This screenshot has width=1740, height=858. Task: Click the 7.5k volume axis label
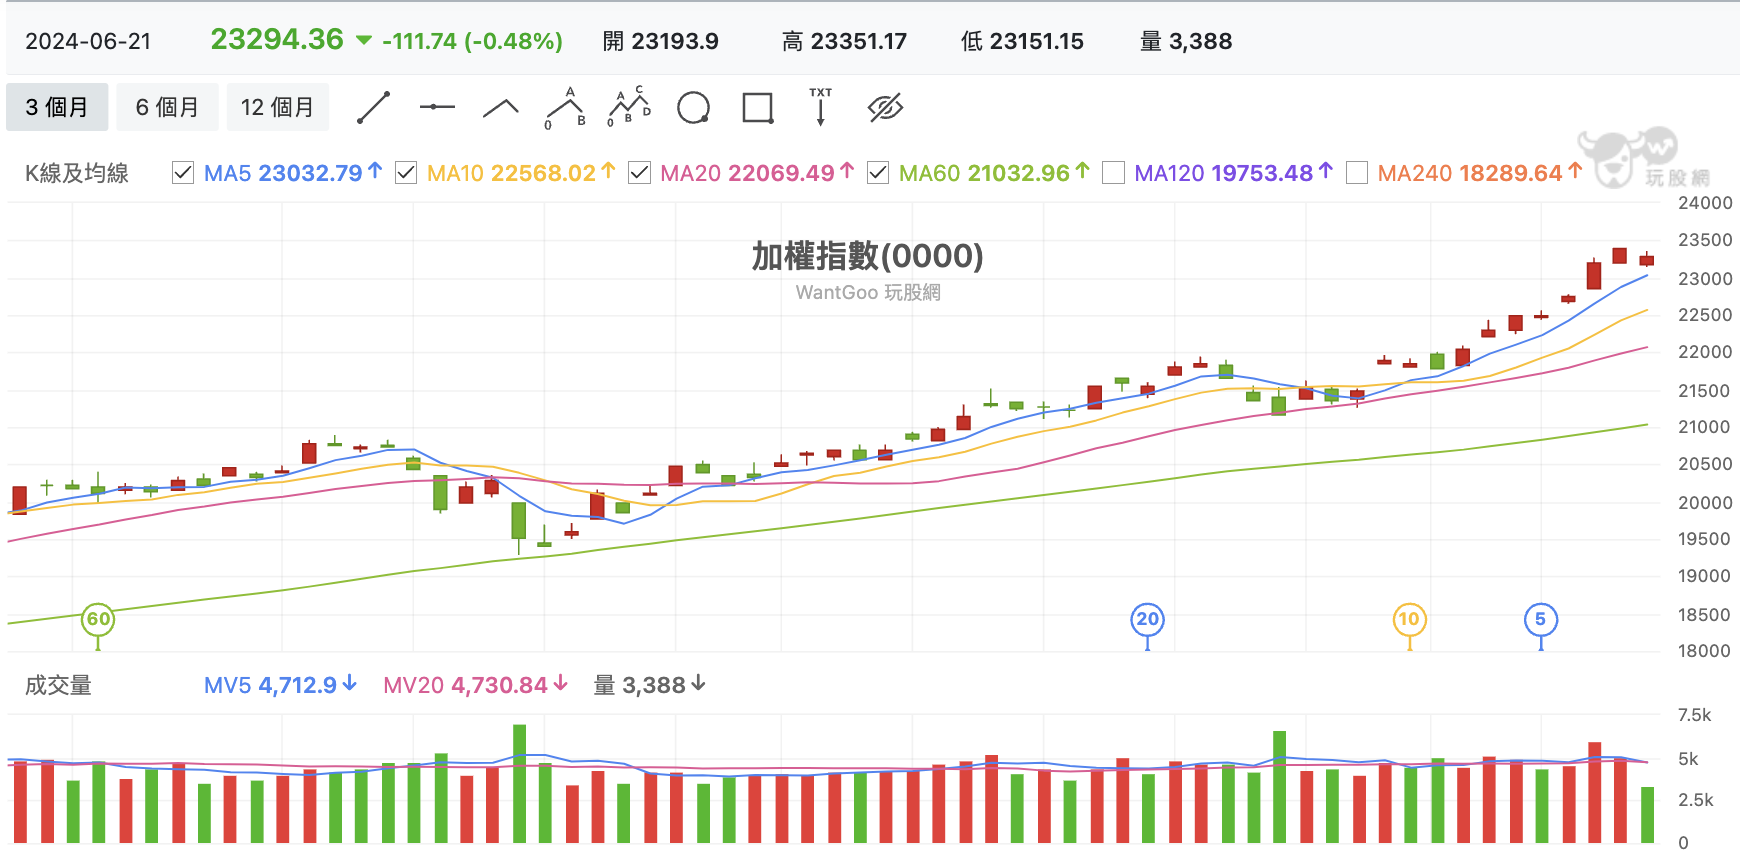tap(1694, 715)
